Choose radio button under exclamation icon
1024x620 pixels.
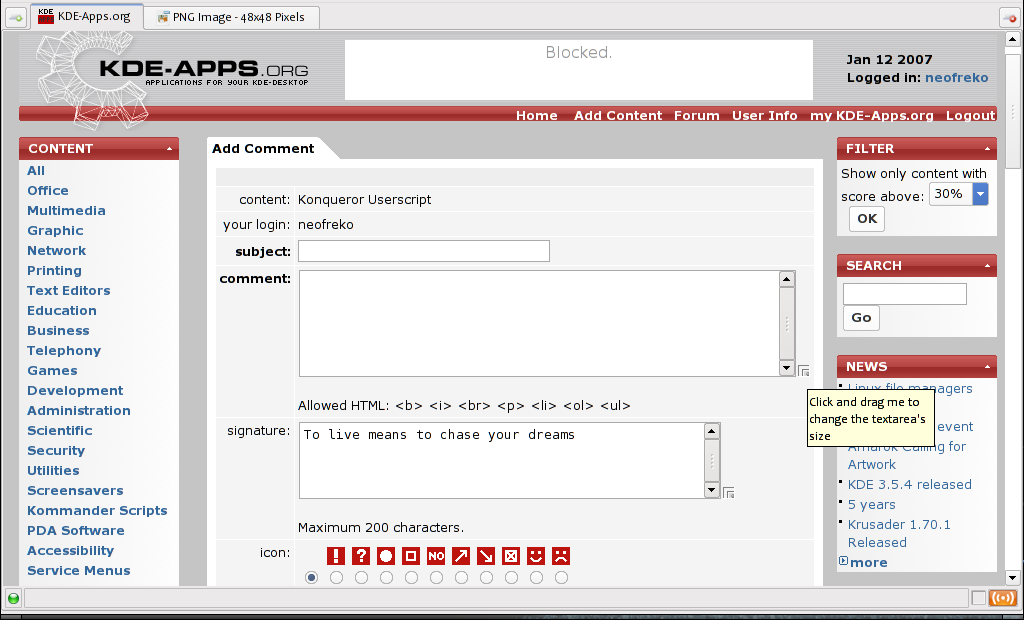pyautogui.click(x=336, y=578)
